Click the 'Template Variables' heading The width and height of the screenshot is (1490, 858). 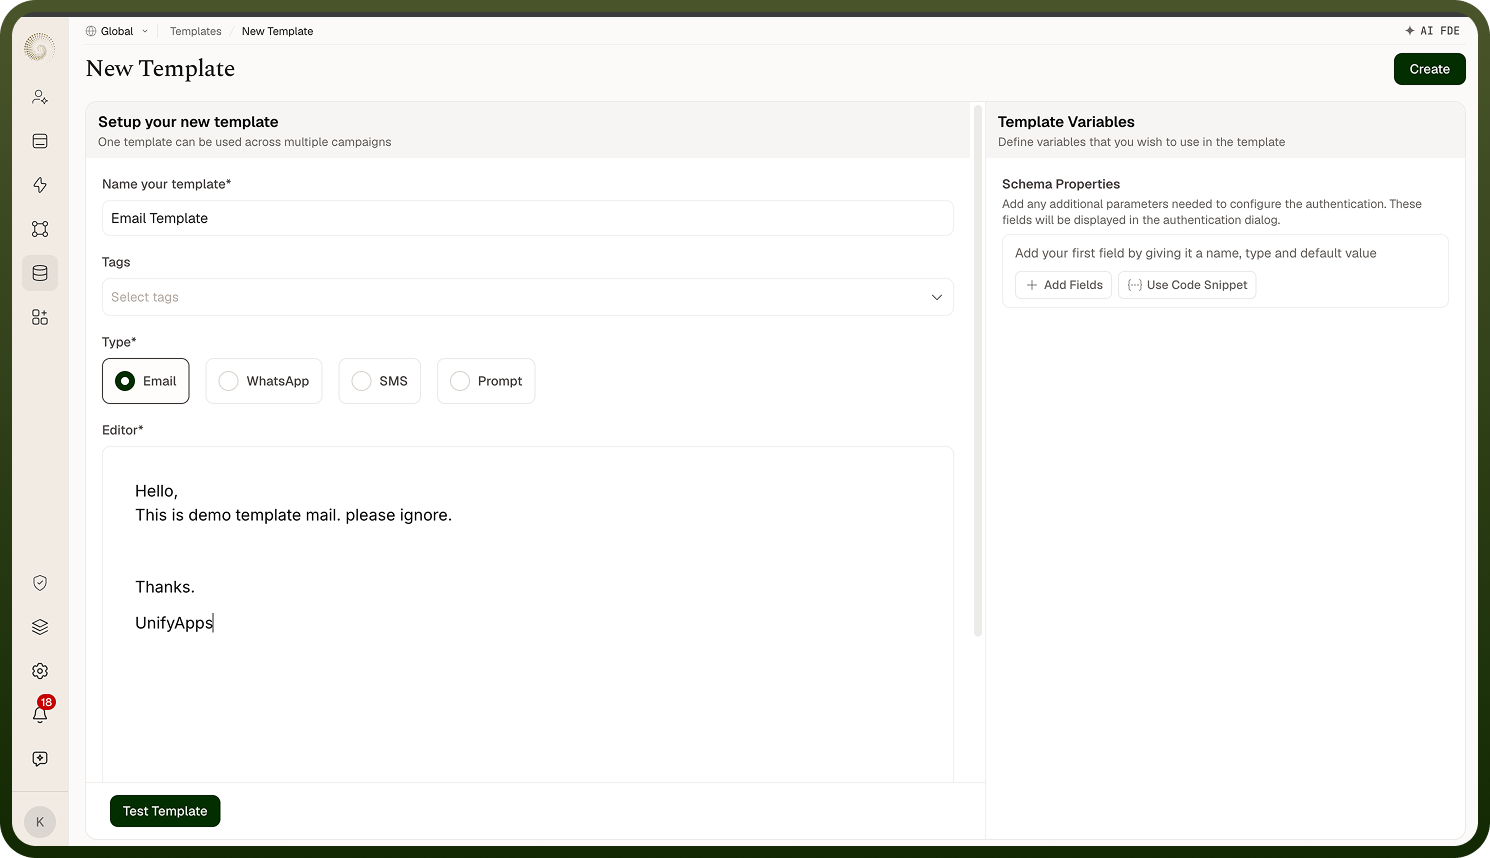point(1066,122)
